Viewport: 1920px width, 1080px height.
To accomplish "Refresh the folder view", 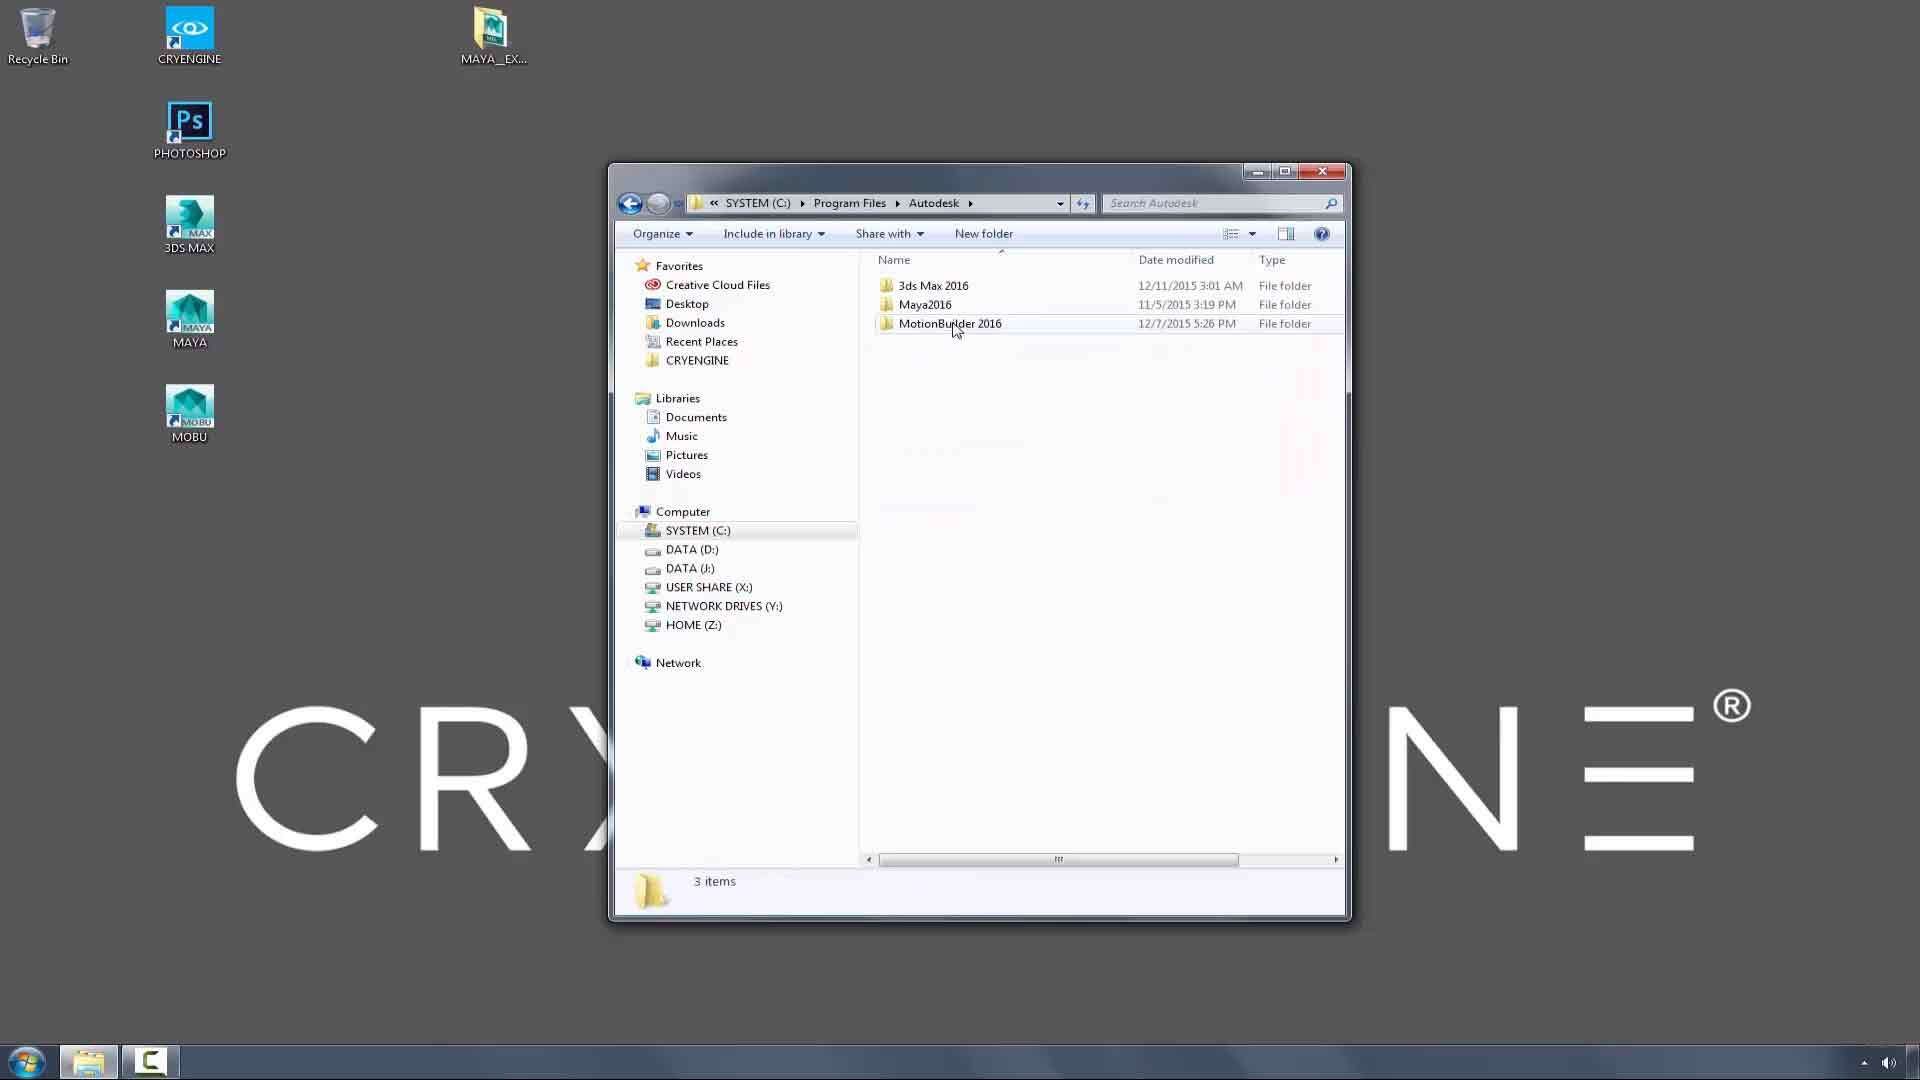I will [x=1083, y=203].
